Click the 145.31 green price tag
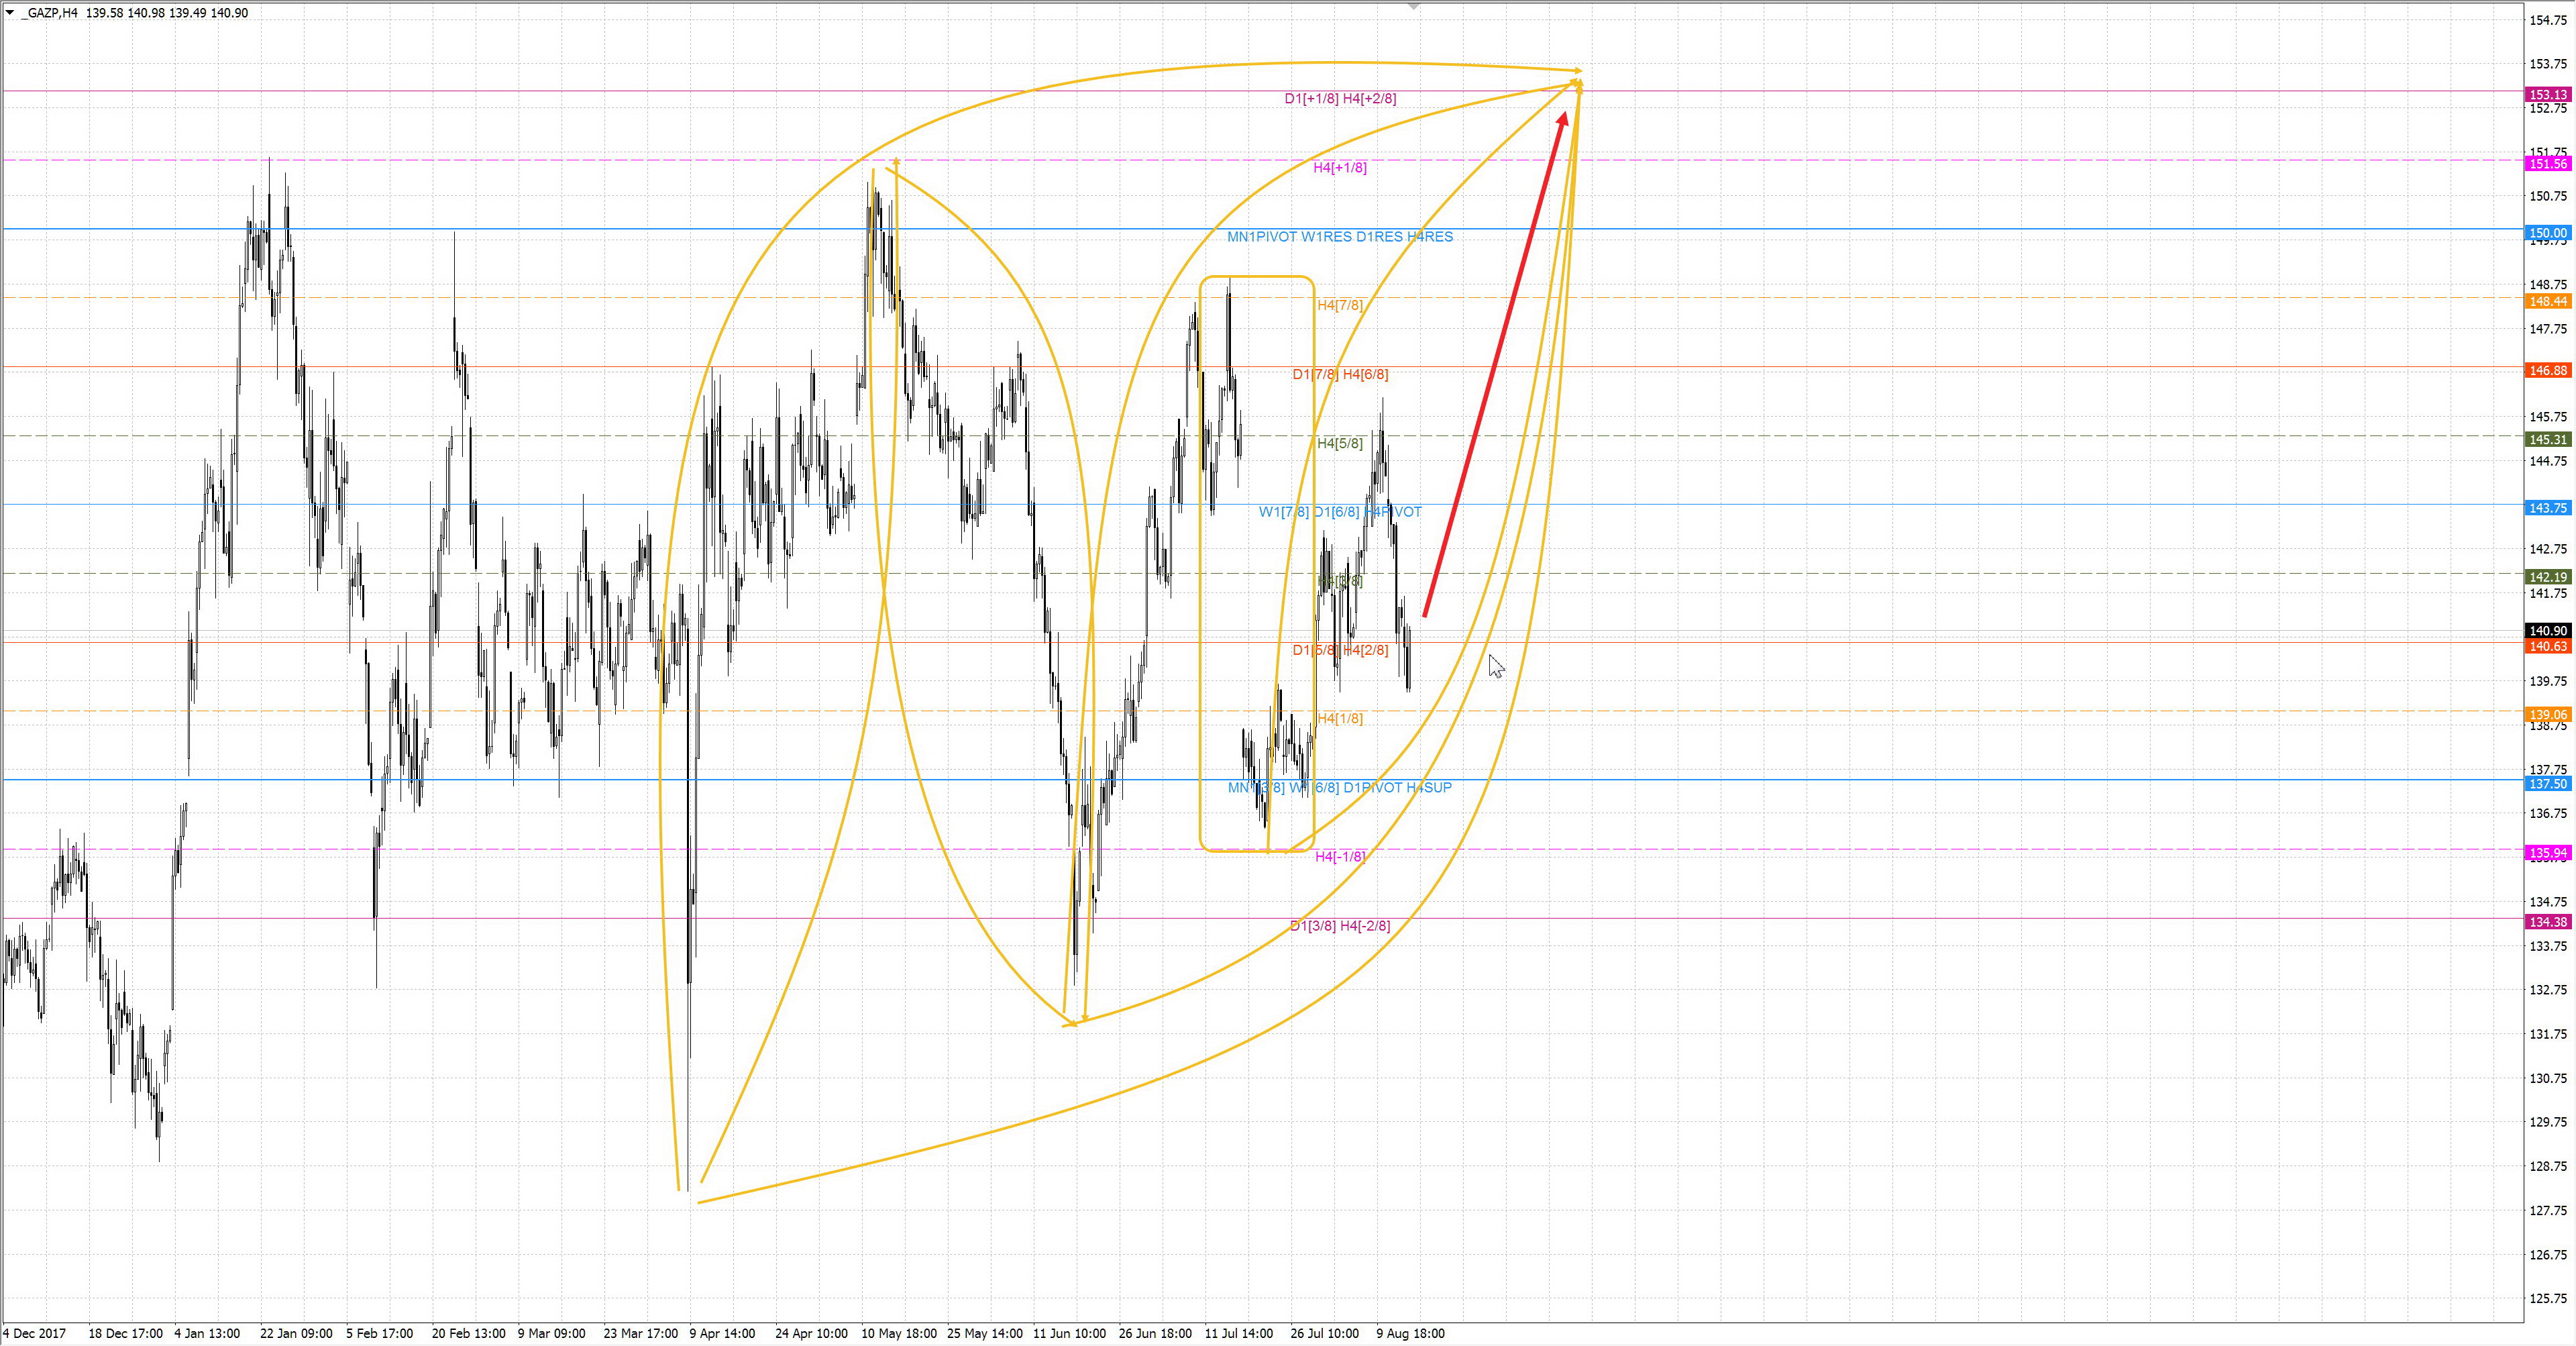 pos(2547,440)
